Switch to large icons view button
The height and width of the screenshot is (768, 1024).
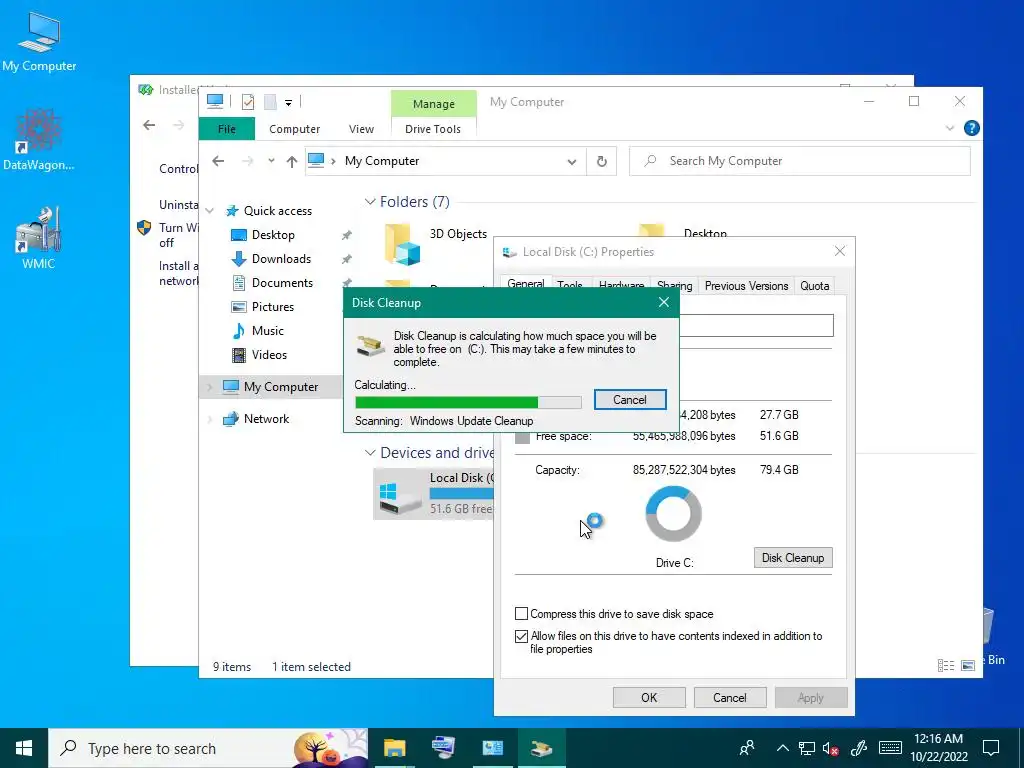968,665
